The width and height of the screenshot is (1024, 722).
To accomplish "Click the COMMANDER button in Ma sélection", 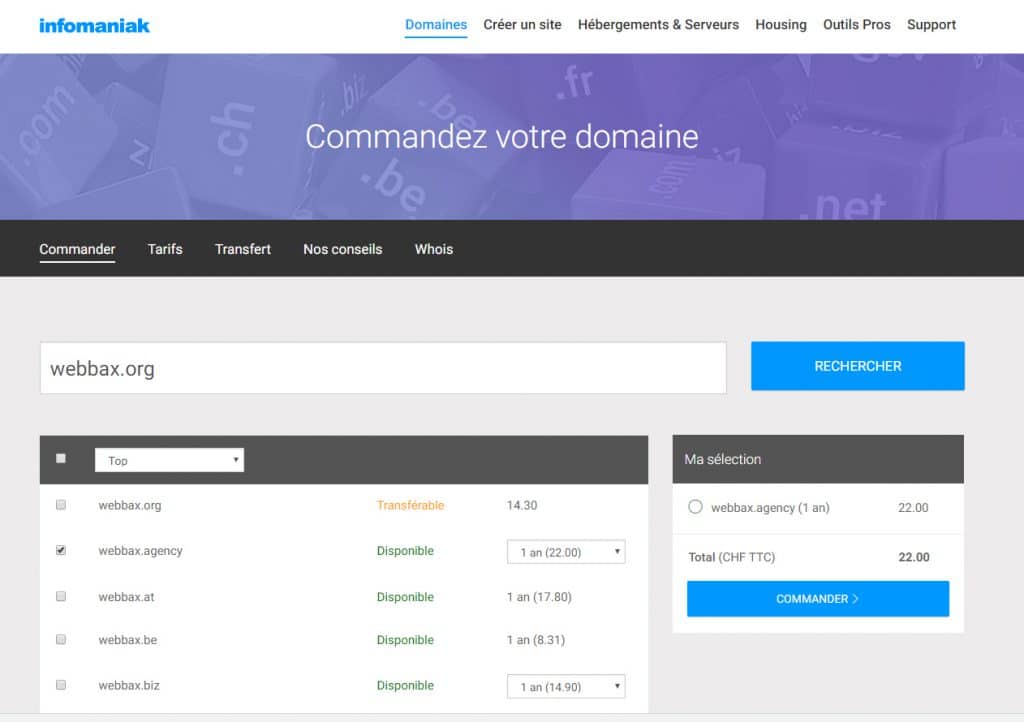I will tap(818, 599).
